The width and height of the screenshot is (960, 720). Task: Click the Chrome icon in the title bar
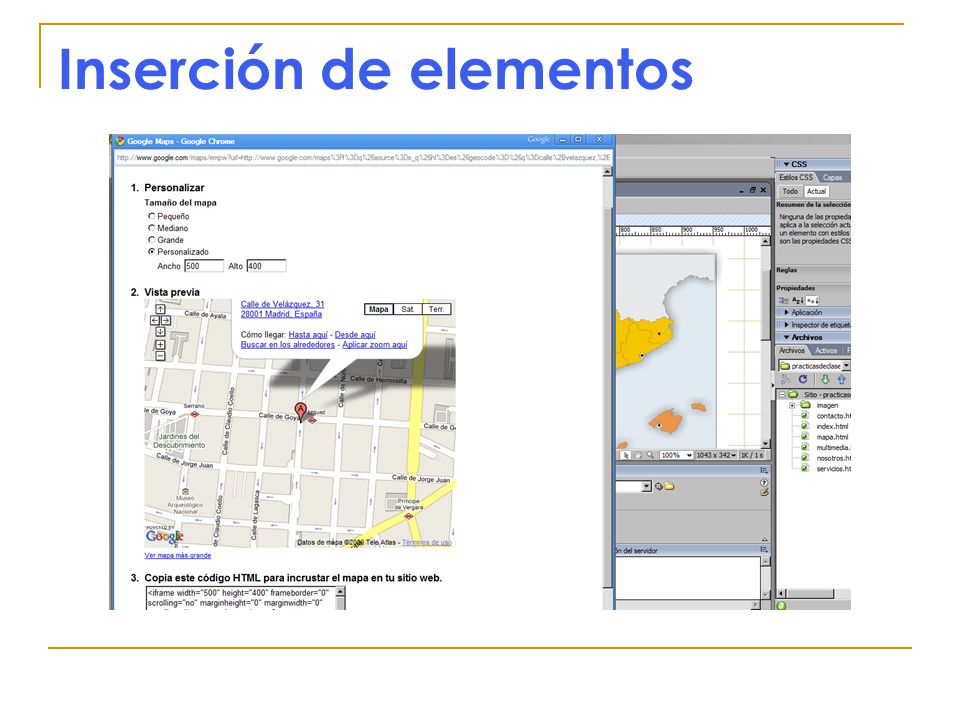(x=120, y=141)
